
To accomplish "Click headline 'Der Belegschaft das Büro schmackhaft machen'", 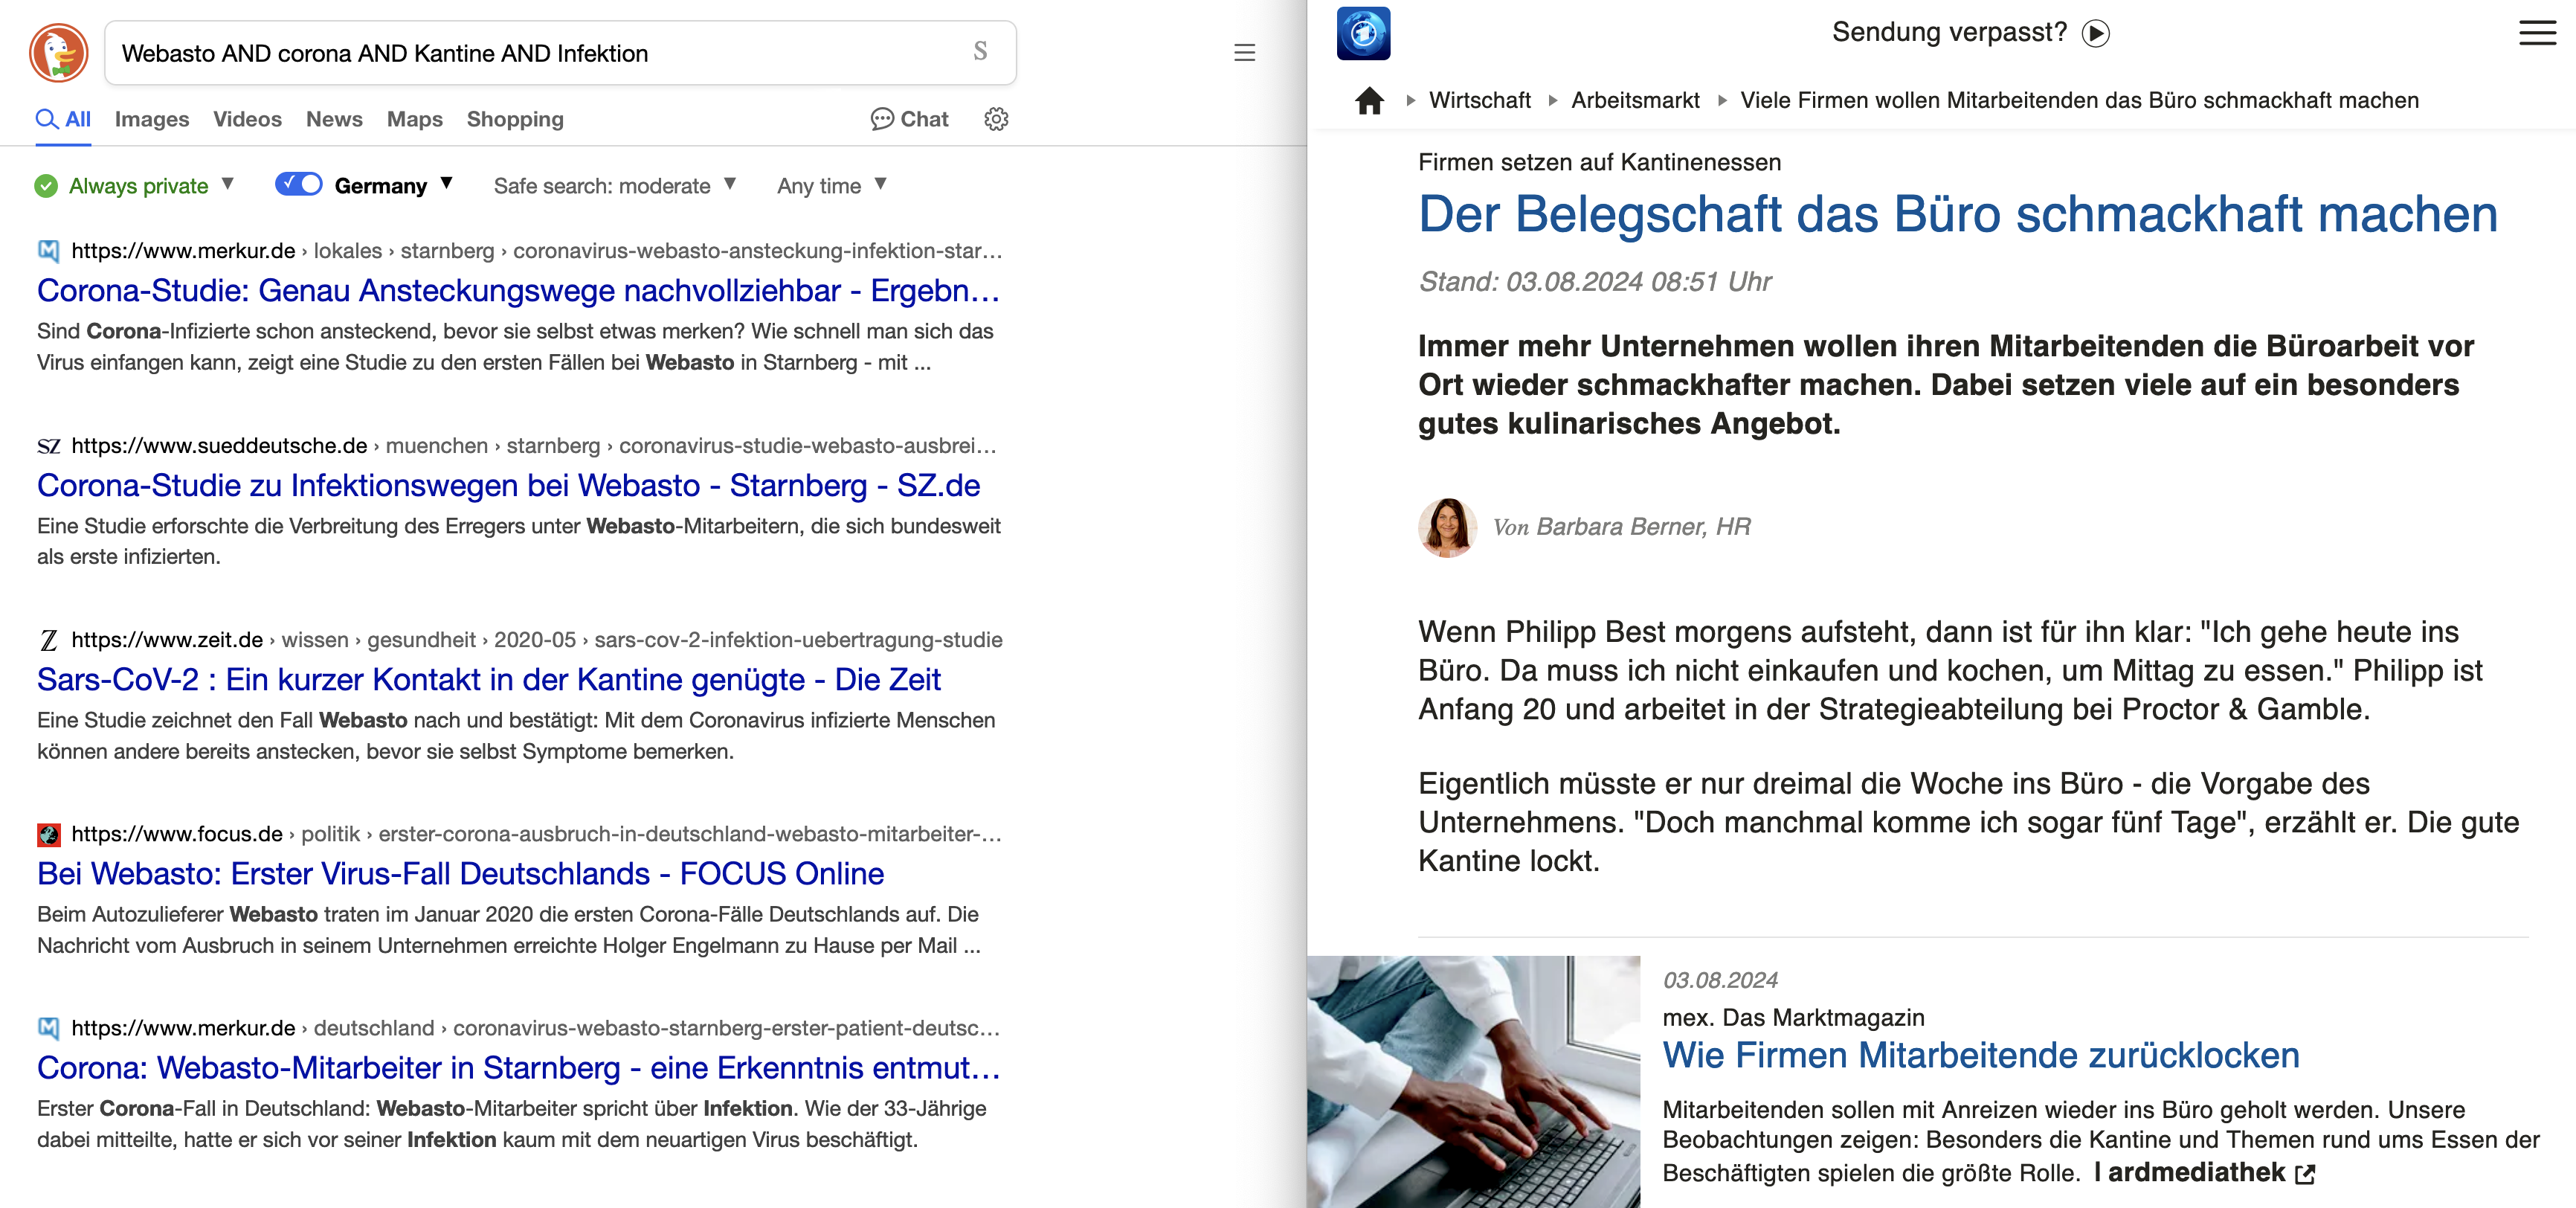I will 1958,214.
